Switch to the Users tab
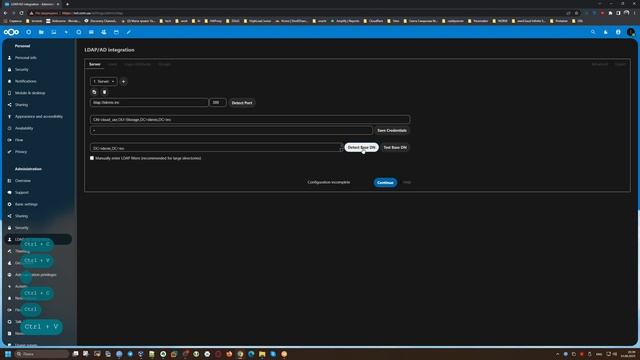 click(x=113, y=64)
